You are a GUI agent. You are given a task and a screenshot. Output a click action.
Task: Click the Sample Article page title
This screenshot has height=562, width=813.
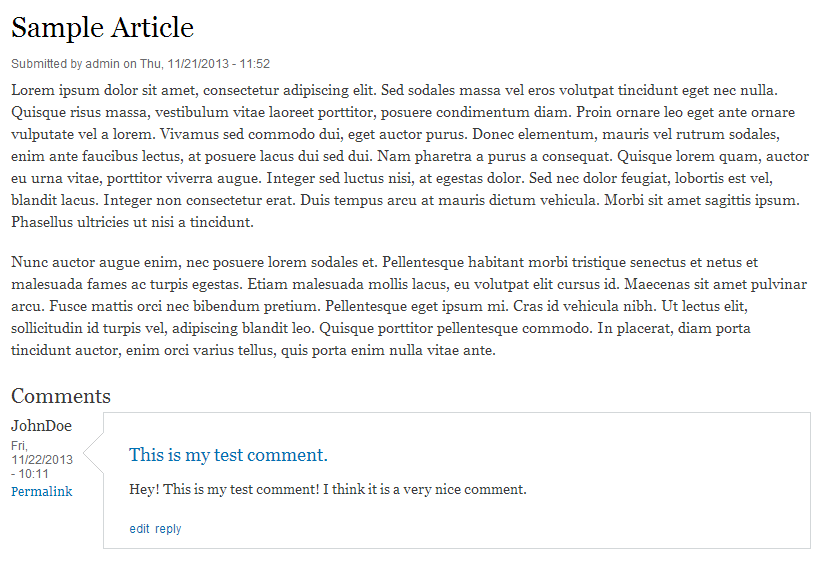[x=102, y=28]
